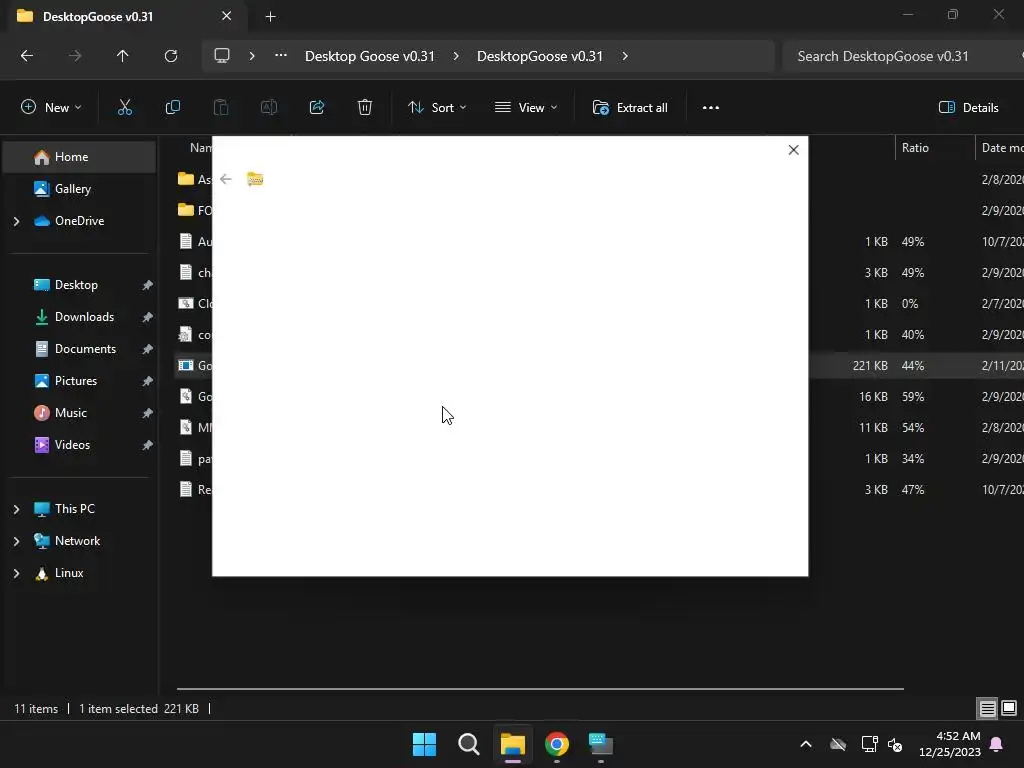1024x768 pixels.
Task: Add a new tab with plus button
Action: point(270,16)
